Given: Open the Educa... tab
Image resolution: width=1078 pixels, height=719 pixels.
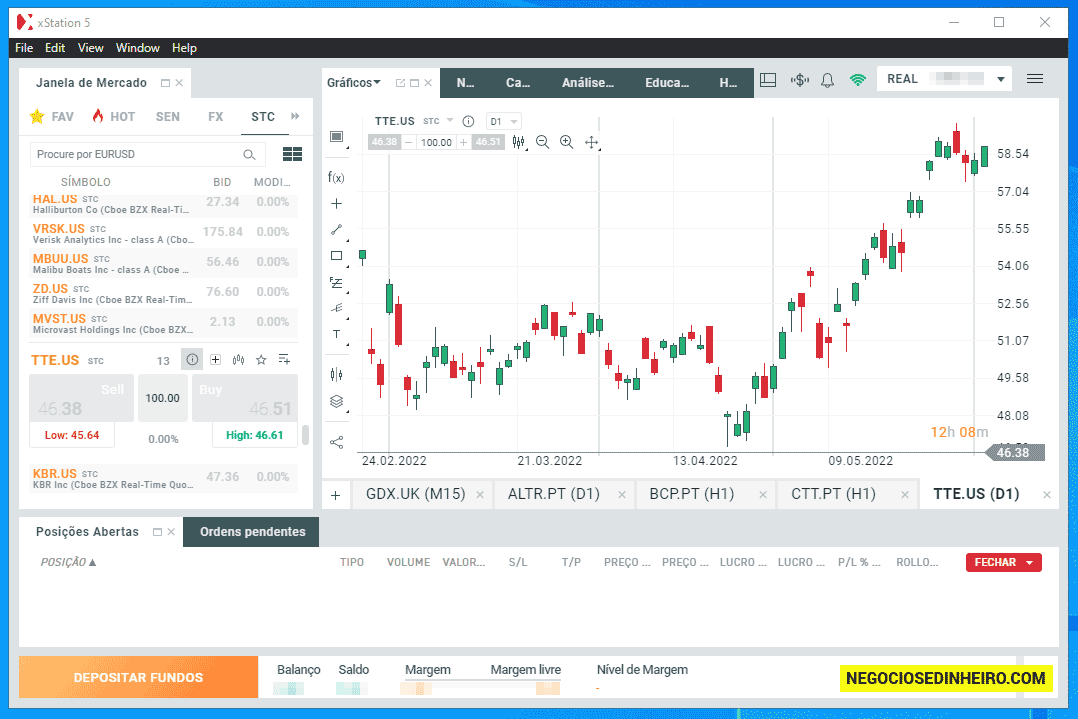Looking at the screenshot, I should coord(667,82).
